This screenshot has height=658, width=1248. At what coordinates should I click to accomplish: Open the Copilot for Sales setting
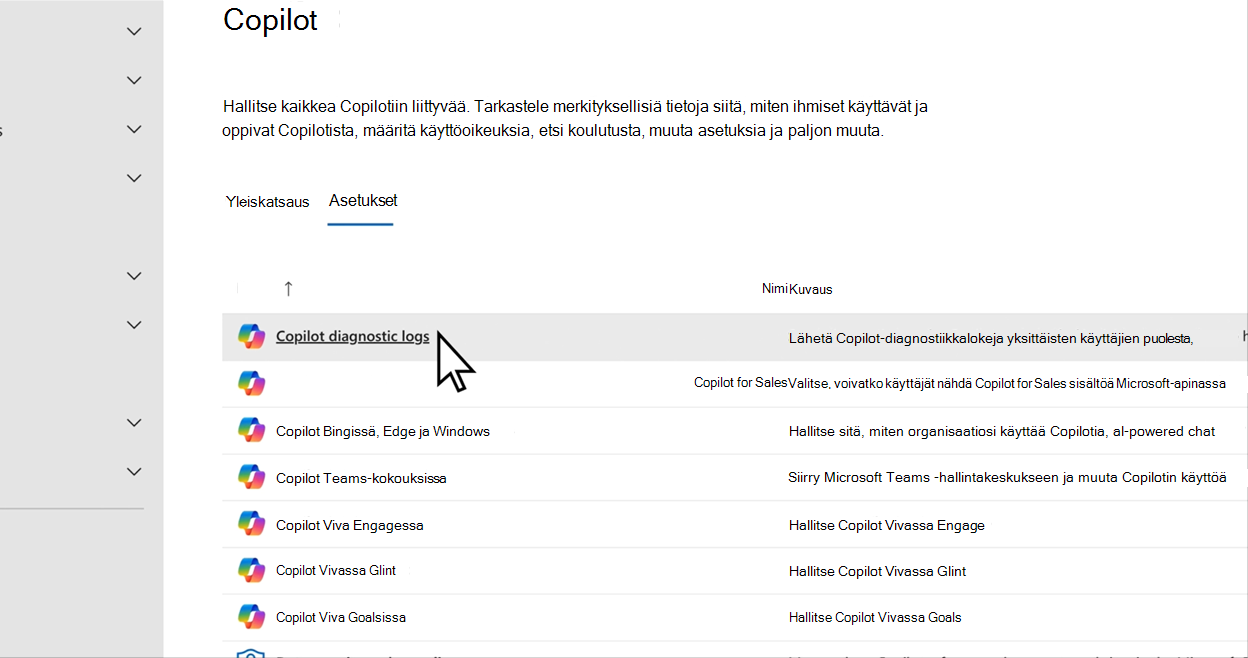pyautogui.click(x=740, y=383)
